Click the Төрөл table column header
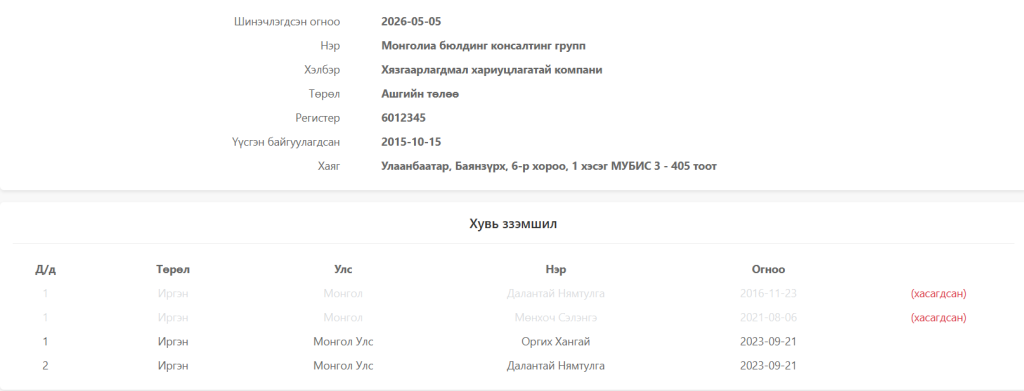The height and width of the screenshot is (391, 1024). (x=173, y=269)
